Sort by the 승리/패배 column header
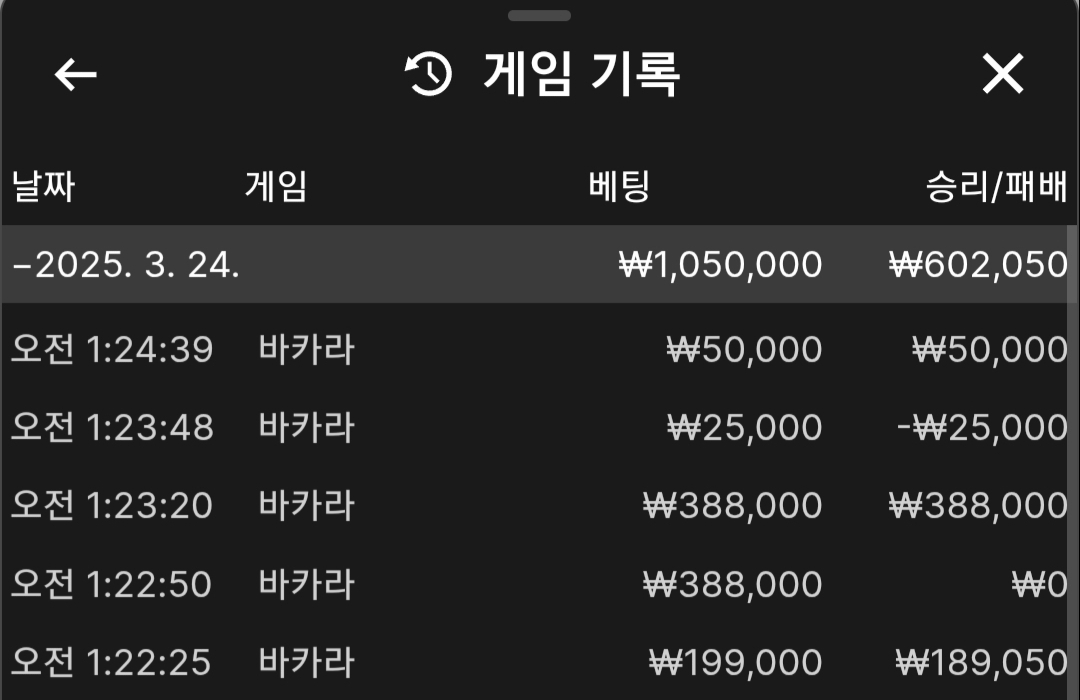Image resolution: width=1080 pixels, height=700 pixels. coord(997,188)
